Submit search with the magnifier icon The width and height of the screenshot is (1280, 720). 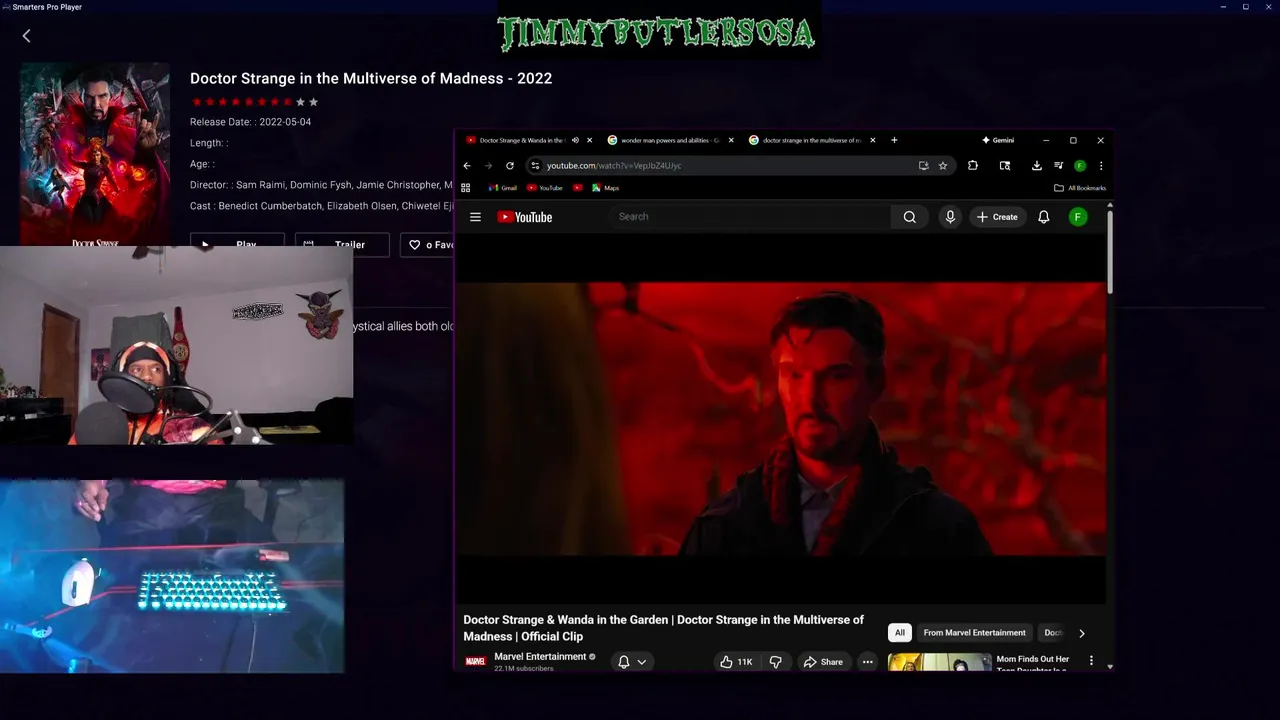tap(909, 217)
